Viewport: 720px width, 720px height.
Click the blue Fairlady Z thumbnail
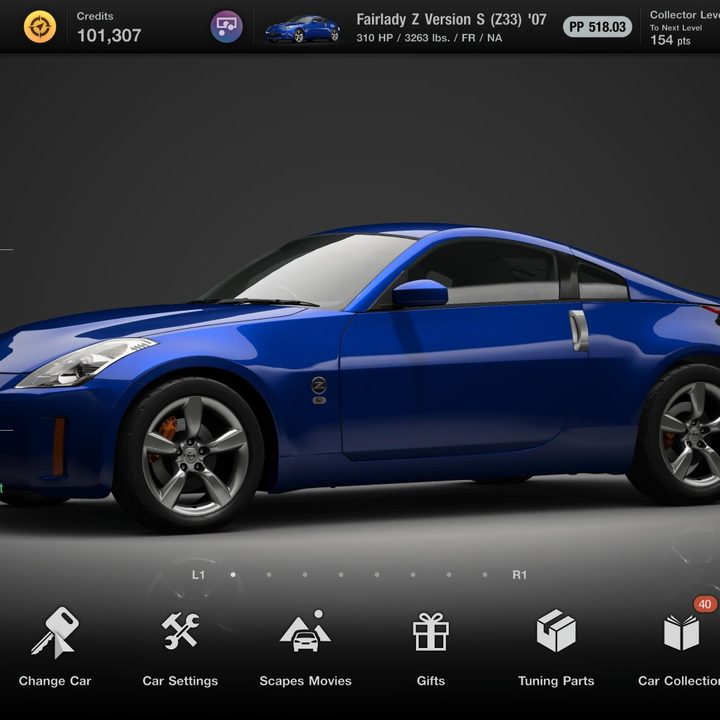(303, 28)
